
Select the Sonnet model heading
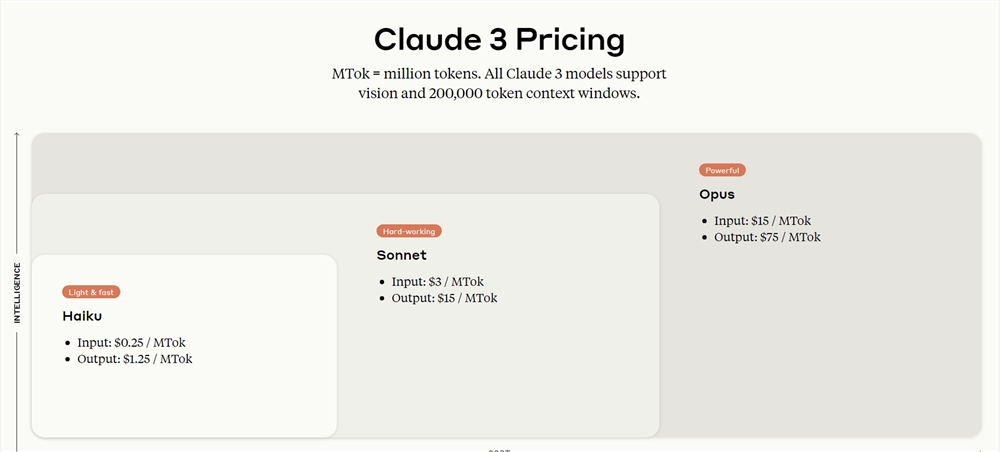[401, 255]
